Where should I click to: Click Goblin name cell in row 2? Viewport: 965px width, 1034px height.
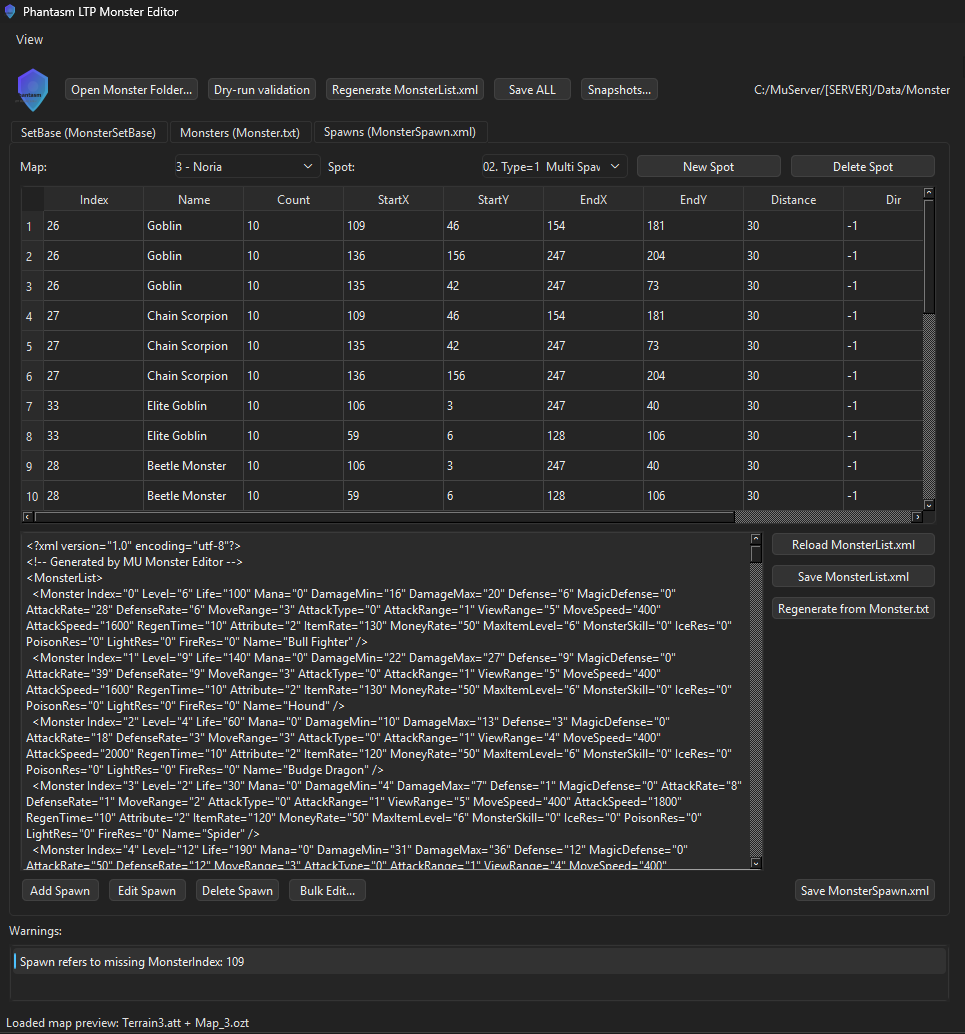pos(194,256)
